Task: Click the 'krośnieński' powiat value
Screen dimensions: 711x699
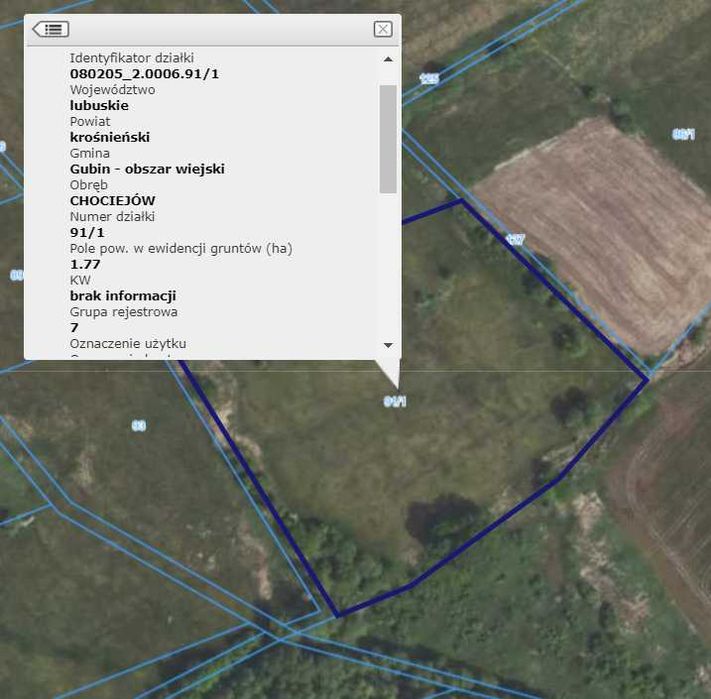Action: point(110,137)
